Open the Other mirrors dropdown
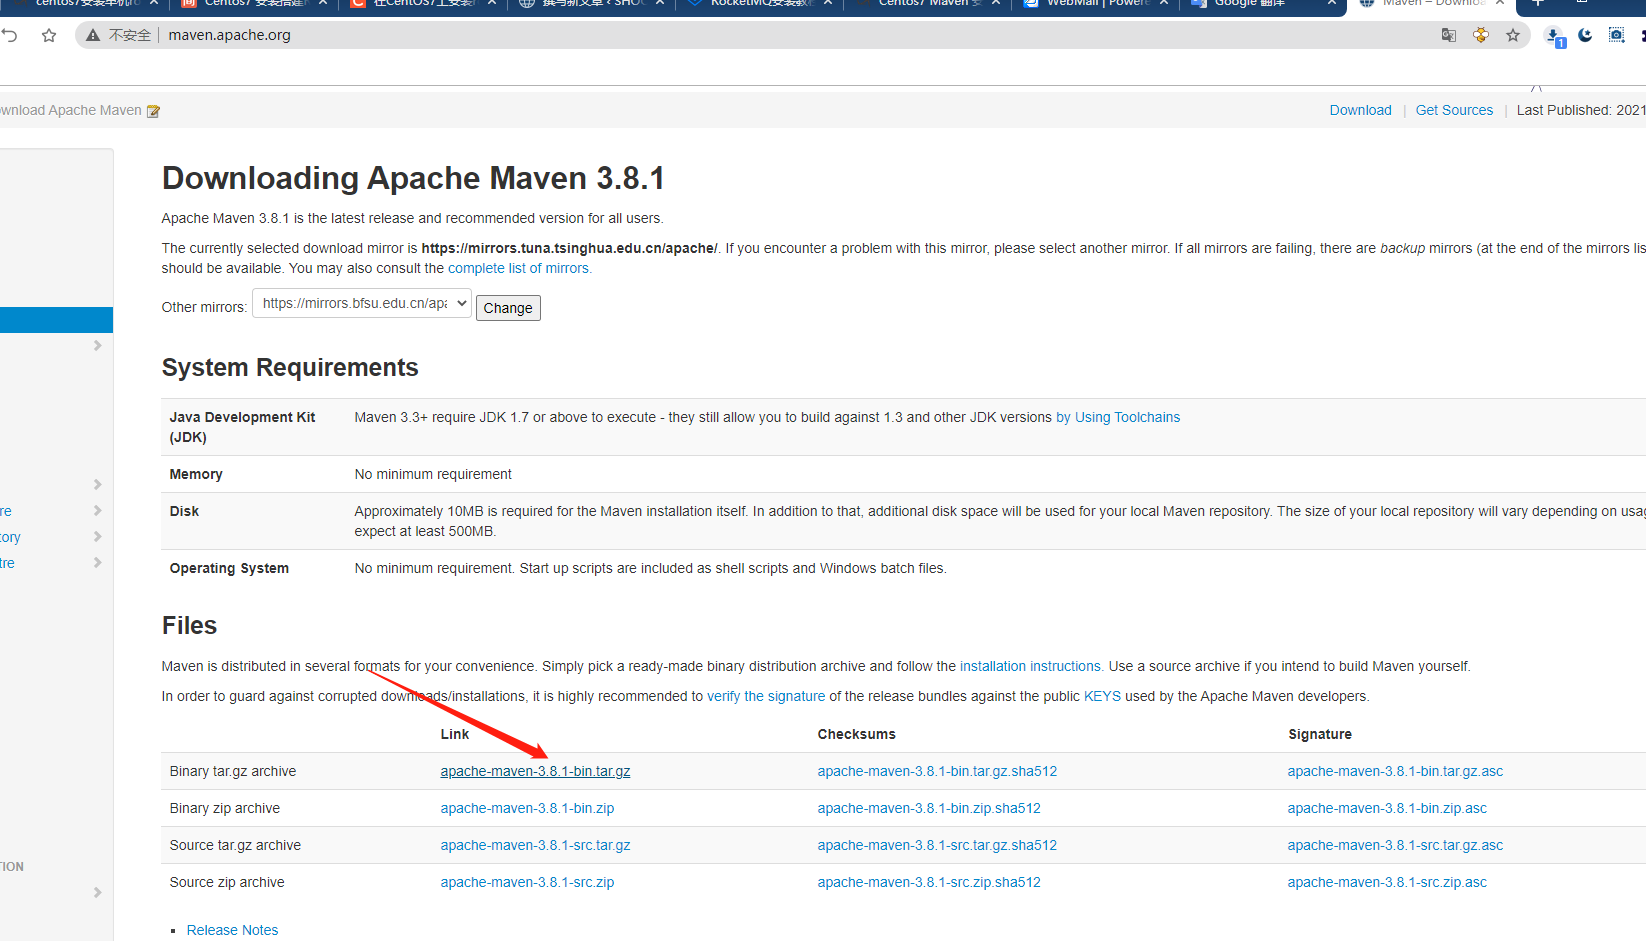Viewport: 1646px width, 941px height. tap(362, 303)
